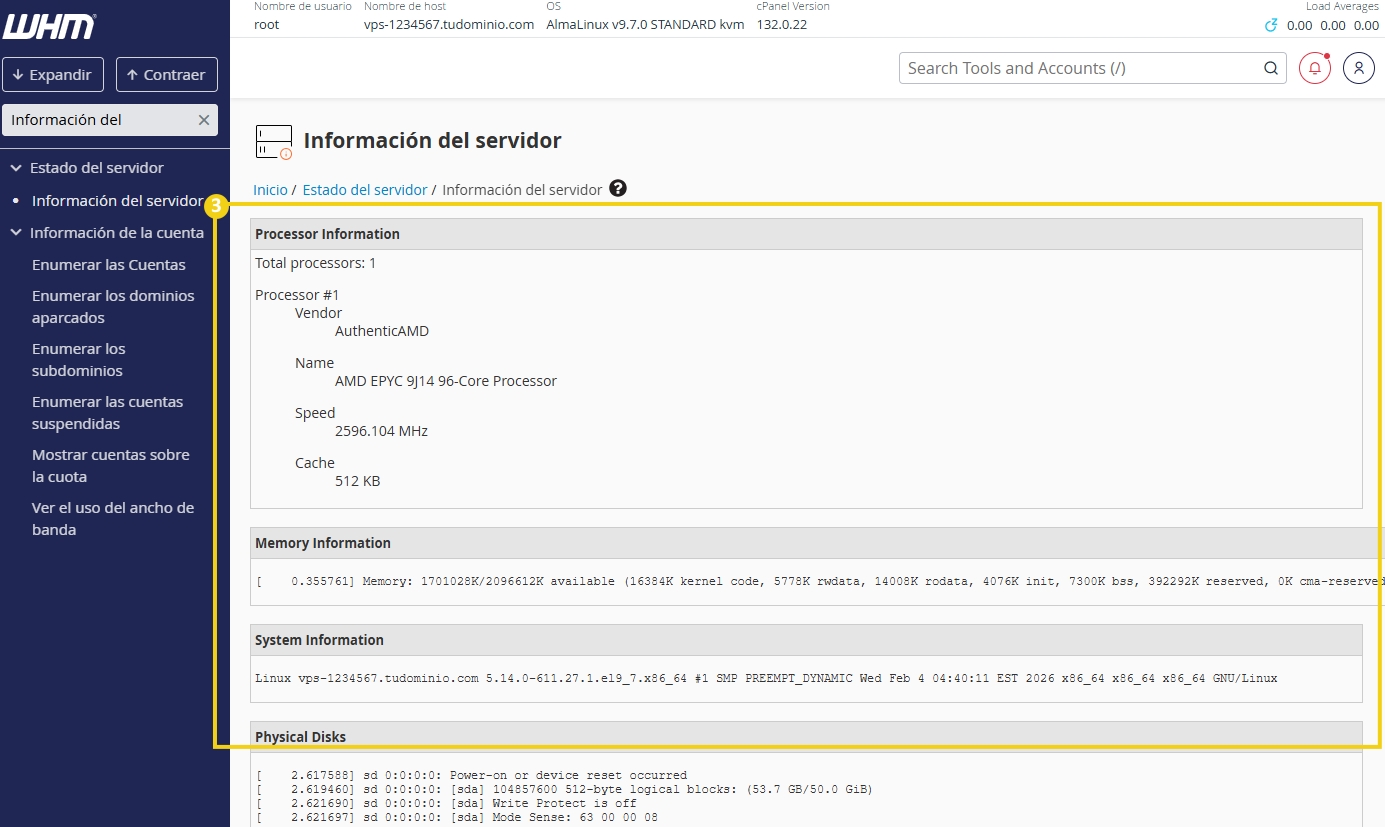Screen dimensions: 1385x827
Task: Collapse the Estado del servidor section
Action: (15, 167)
